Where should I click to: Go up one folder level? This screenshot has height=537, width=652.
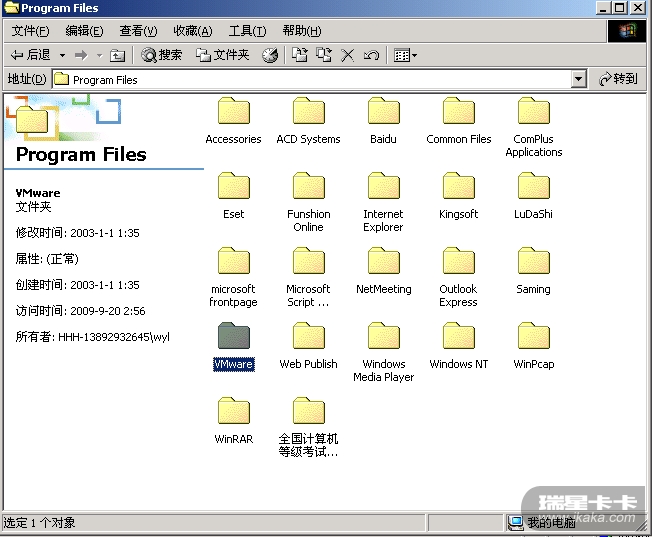117,55
